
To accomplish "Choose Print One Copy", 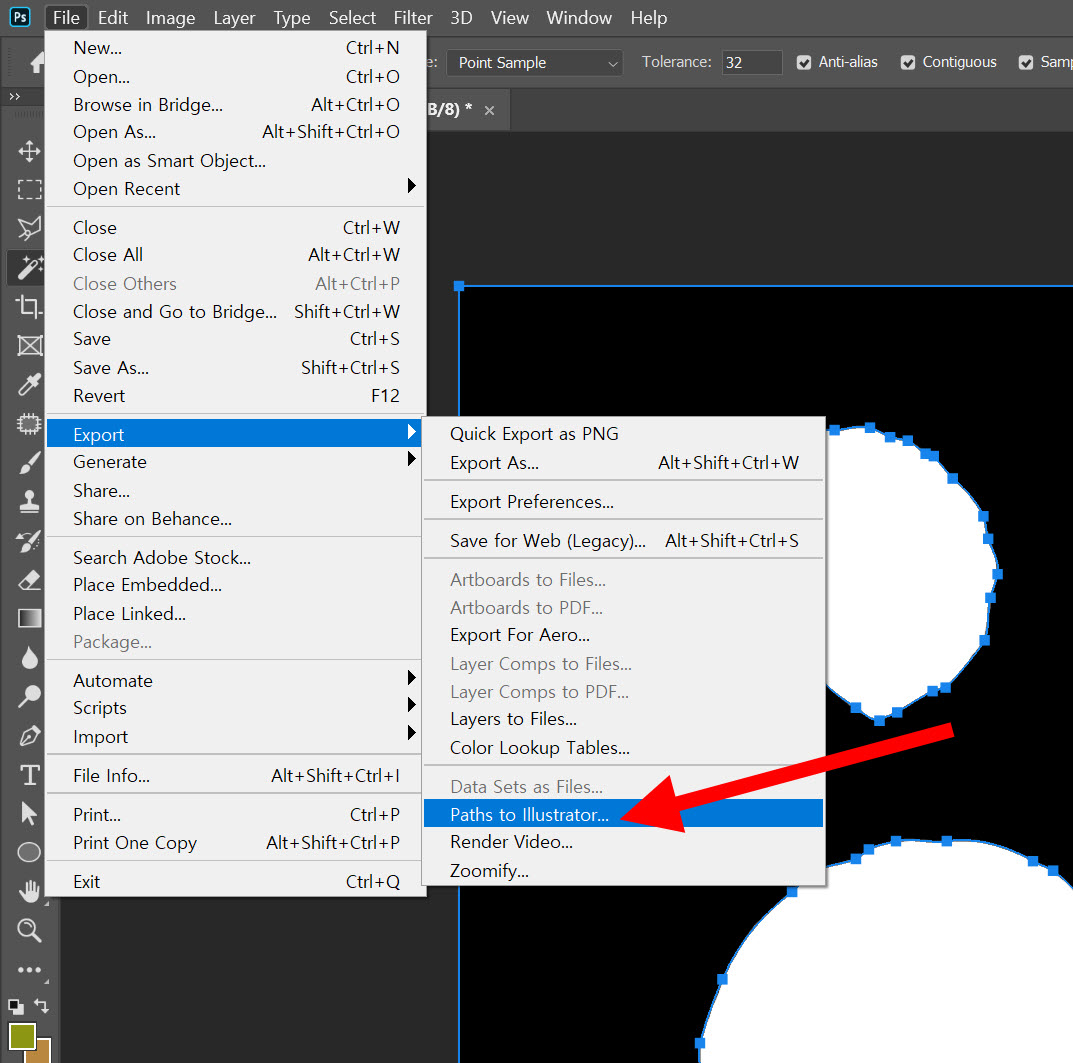I will click(x=236, y=843).
